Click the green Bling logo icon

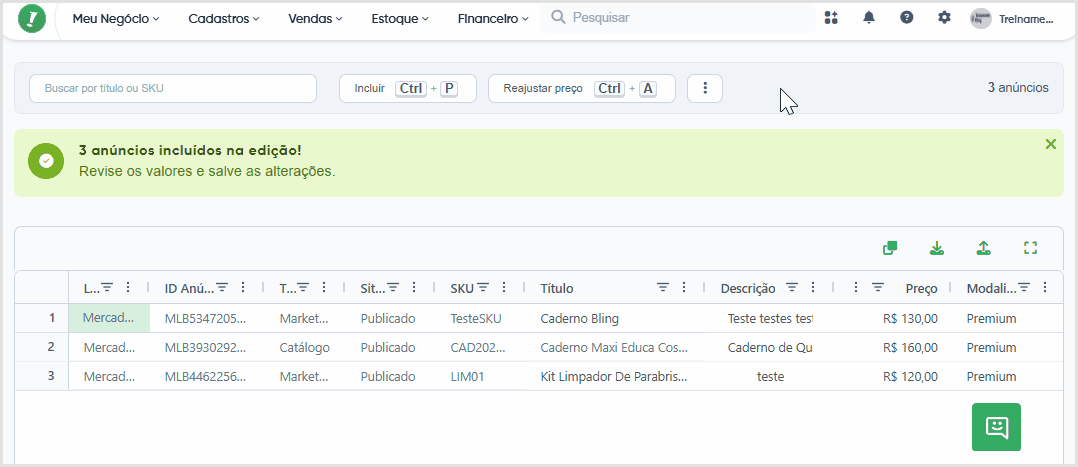point(32,19)
